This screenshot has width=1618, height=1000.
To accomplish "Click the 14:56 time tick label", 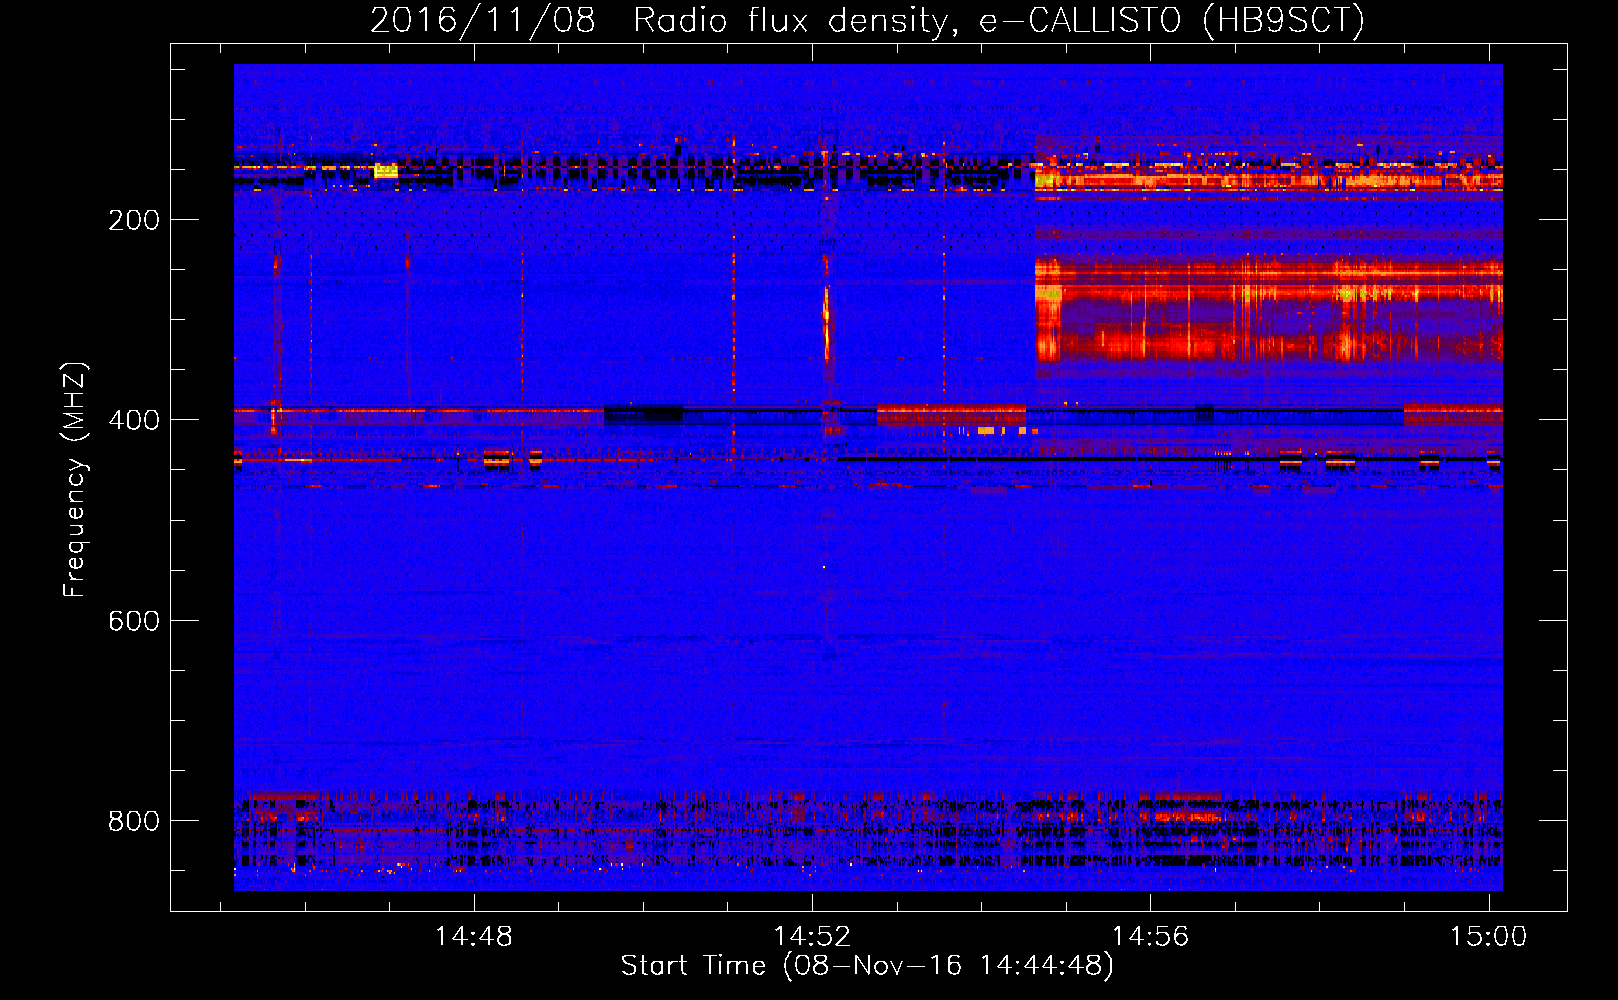I will pyautogui.click(x=1151, y=936).
